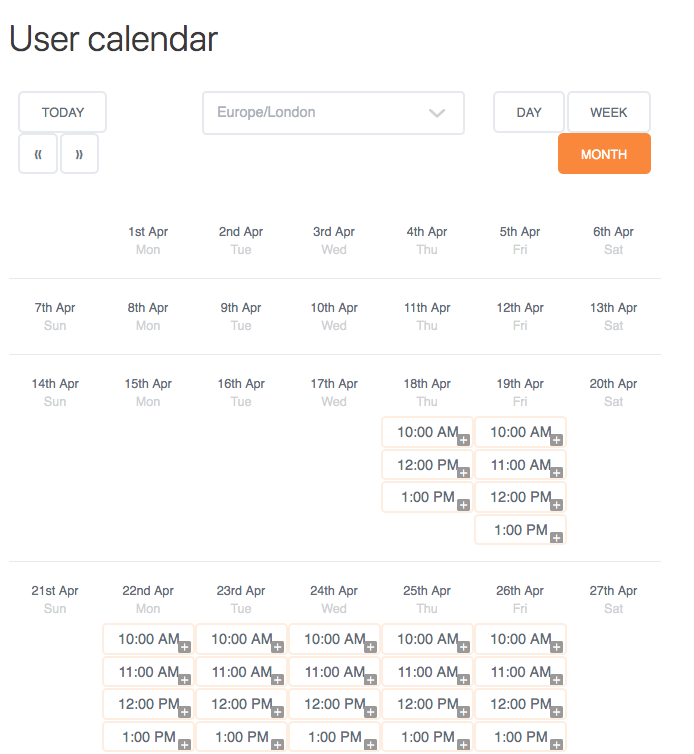Click plus icon on 19th Apr 11:00 AM slot
The image size is (694, 754).
557,472
